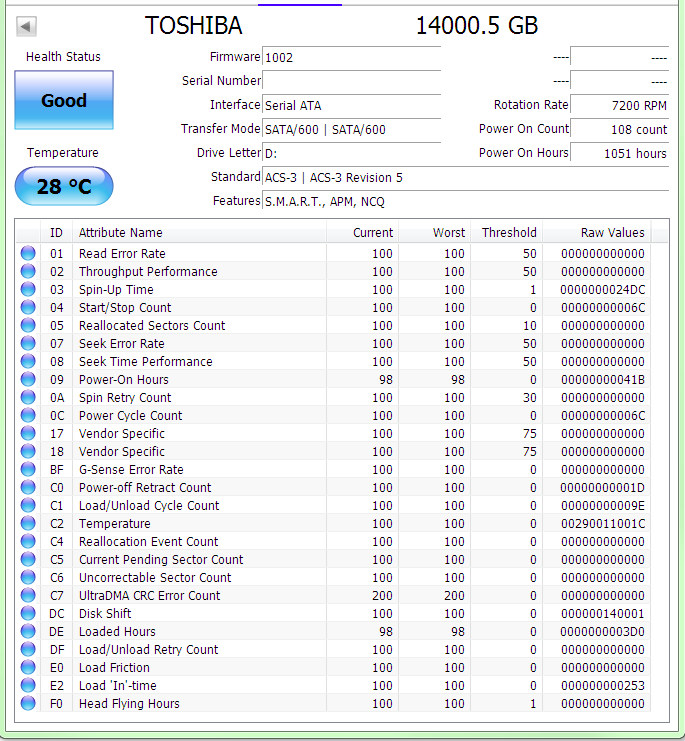Image resolution: width=685 pixels, height=741 pixels.
Task: Click raw value 000000000253 for Load 'In'-time
Action: point(602,686)
